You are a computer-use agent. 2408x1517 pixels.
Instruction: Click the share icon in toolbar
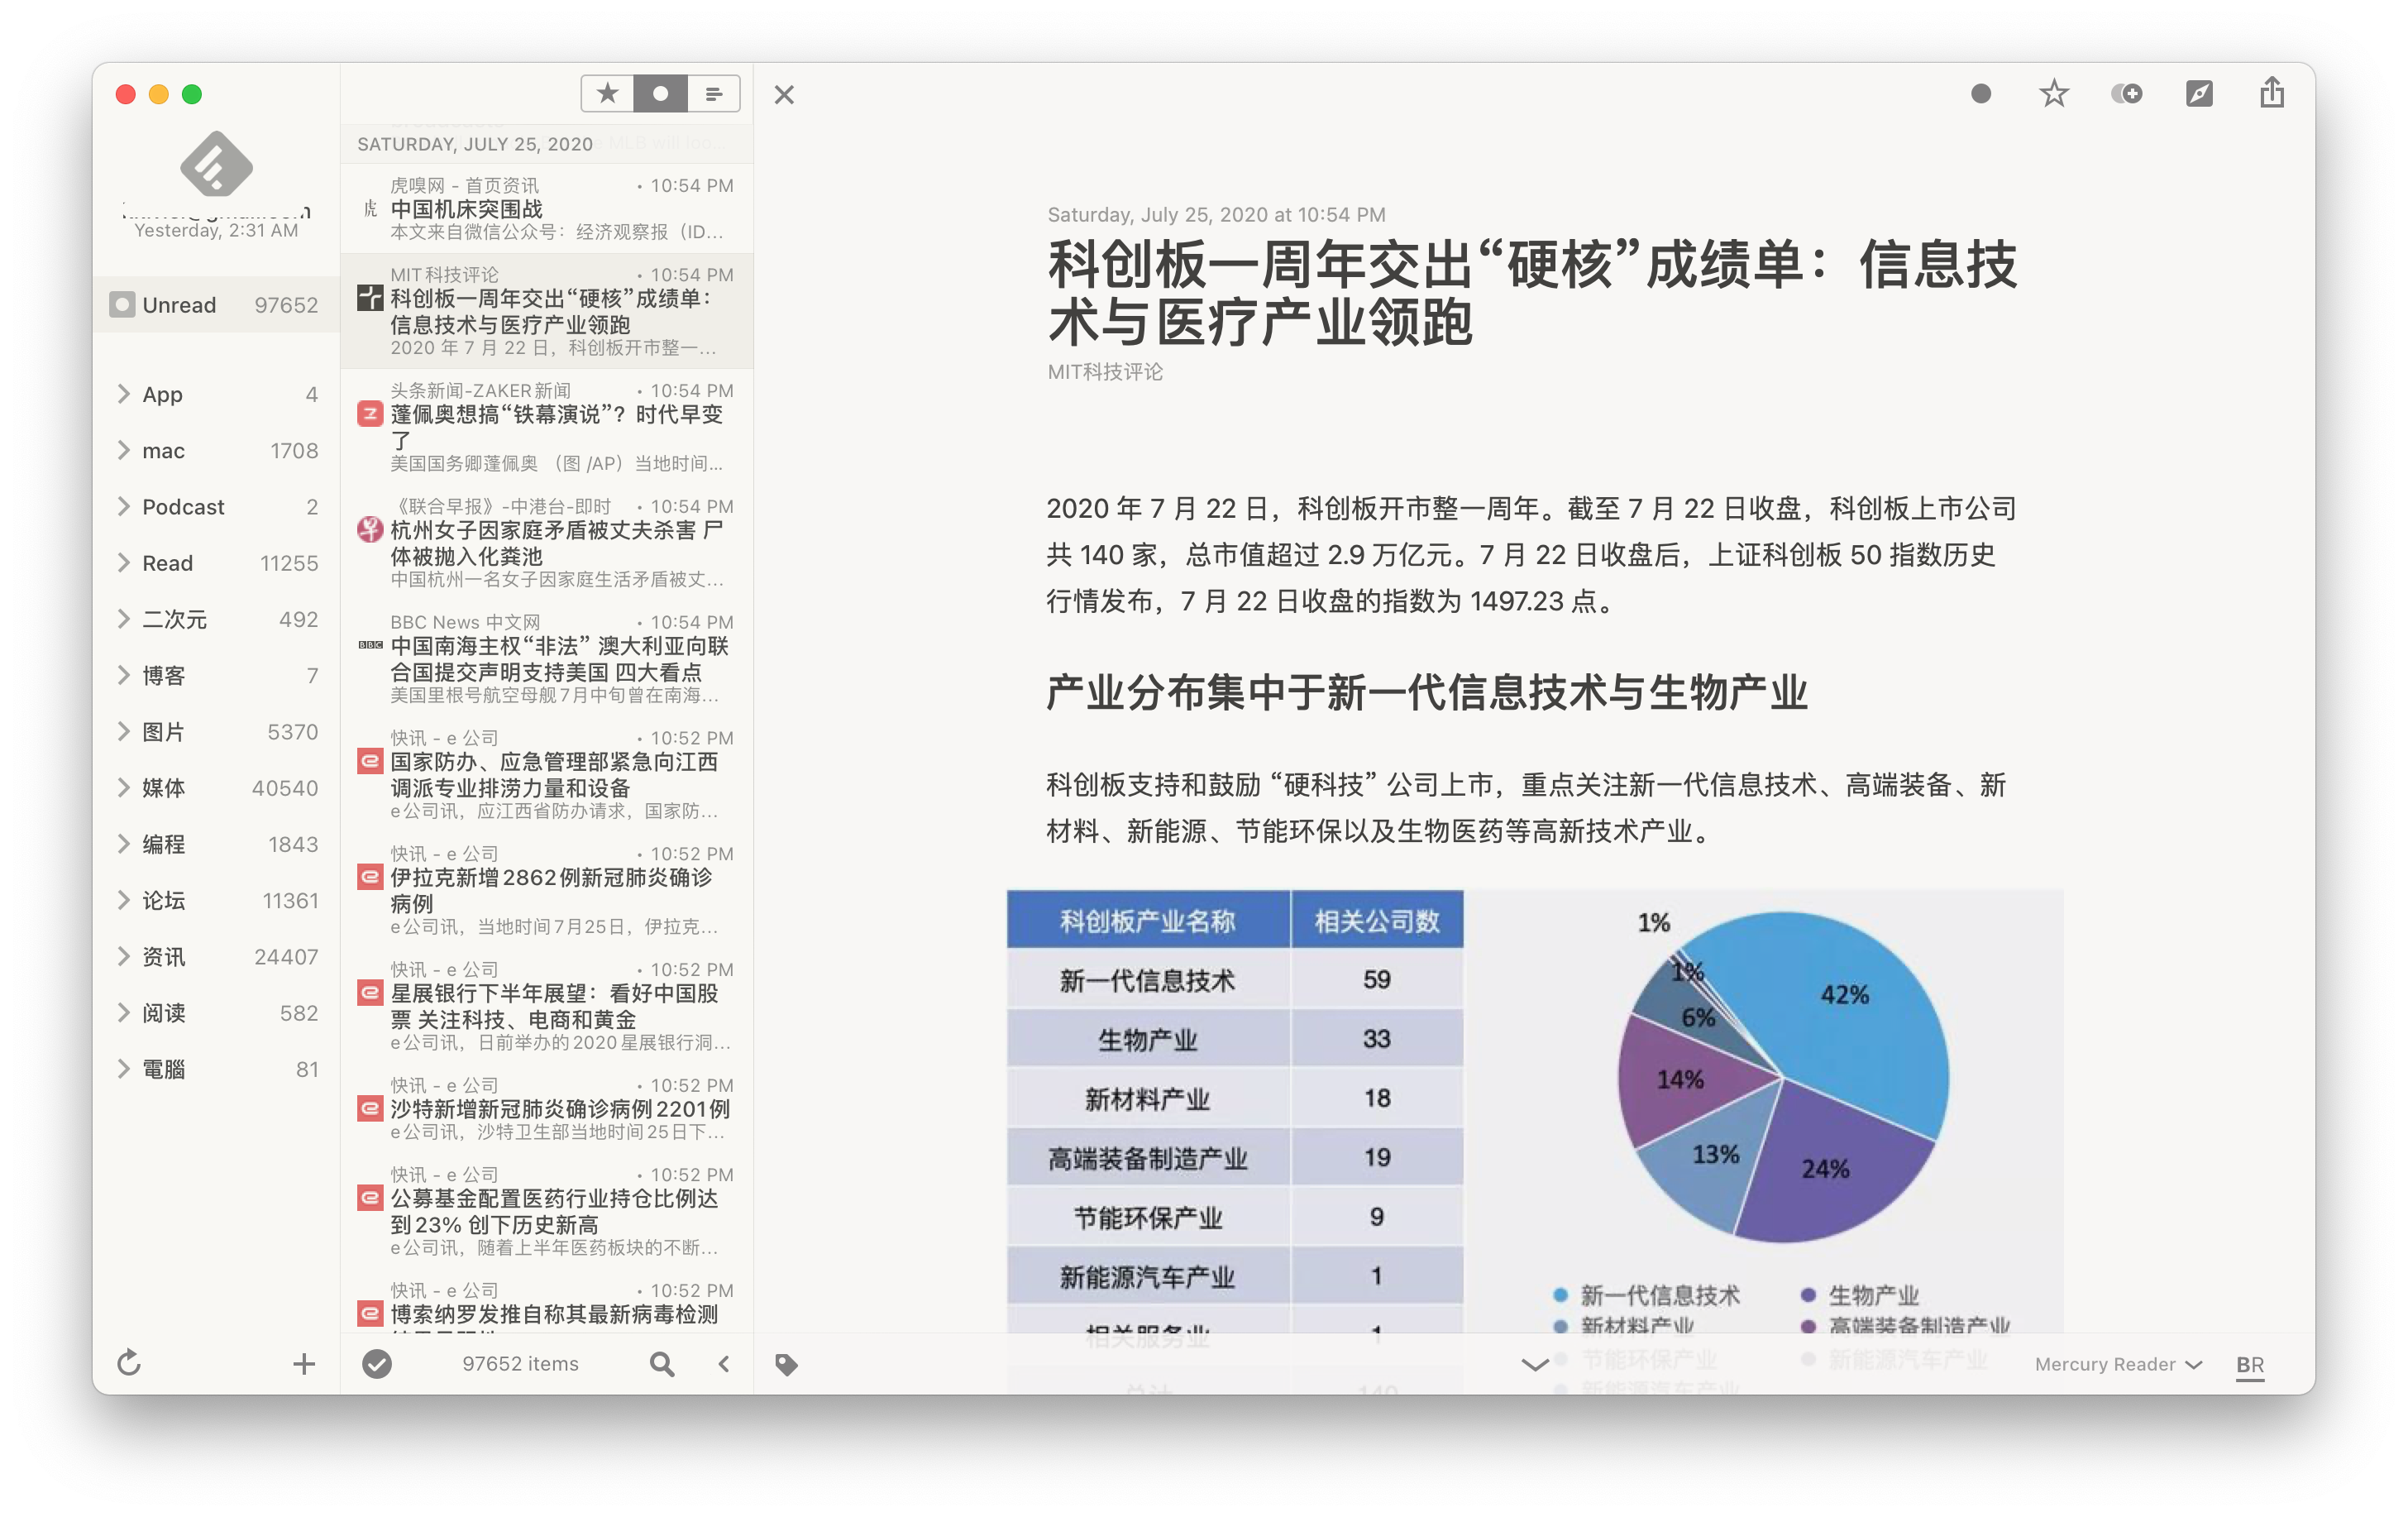click(2272, 93)
